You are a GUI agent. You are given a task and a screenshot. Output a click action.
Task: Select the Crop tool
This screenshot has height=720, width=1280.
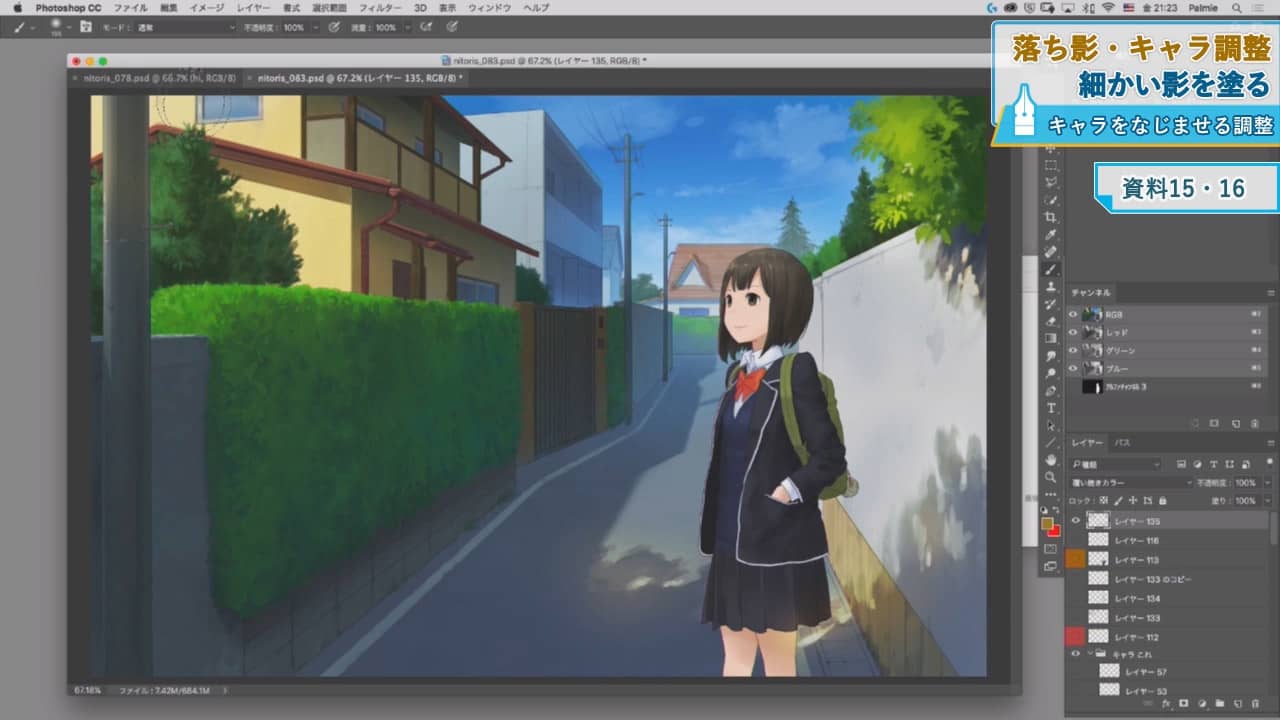coord(1051,217)
